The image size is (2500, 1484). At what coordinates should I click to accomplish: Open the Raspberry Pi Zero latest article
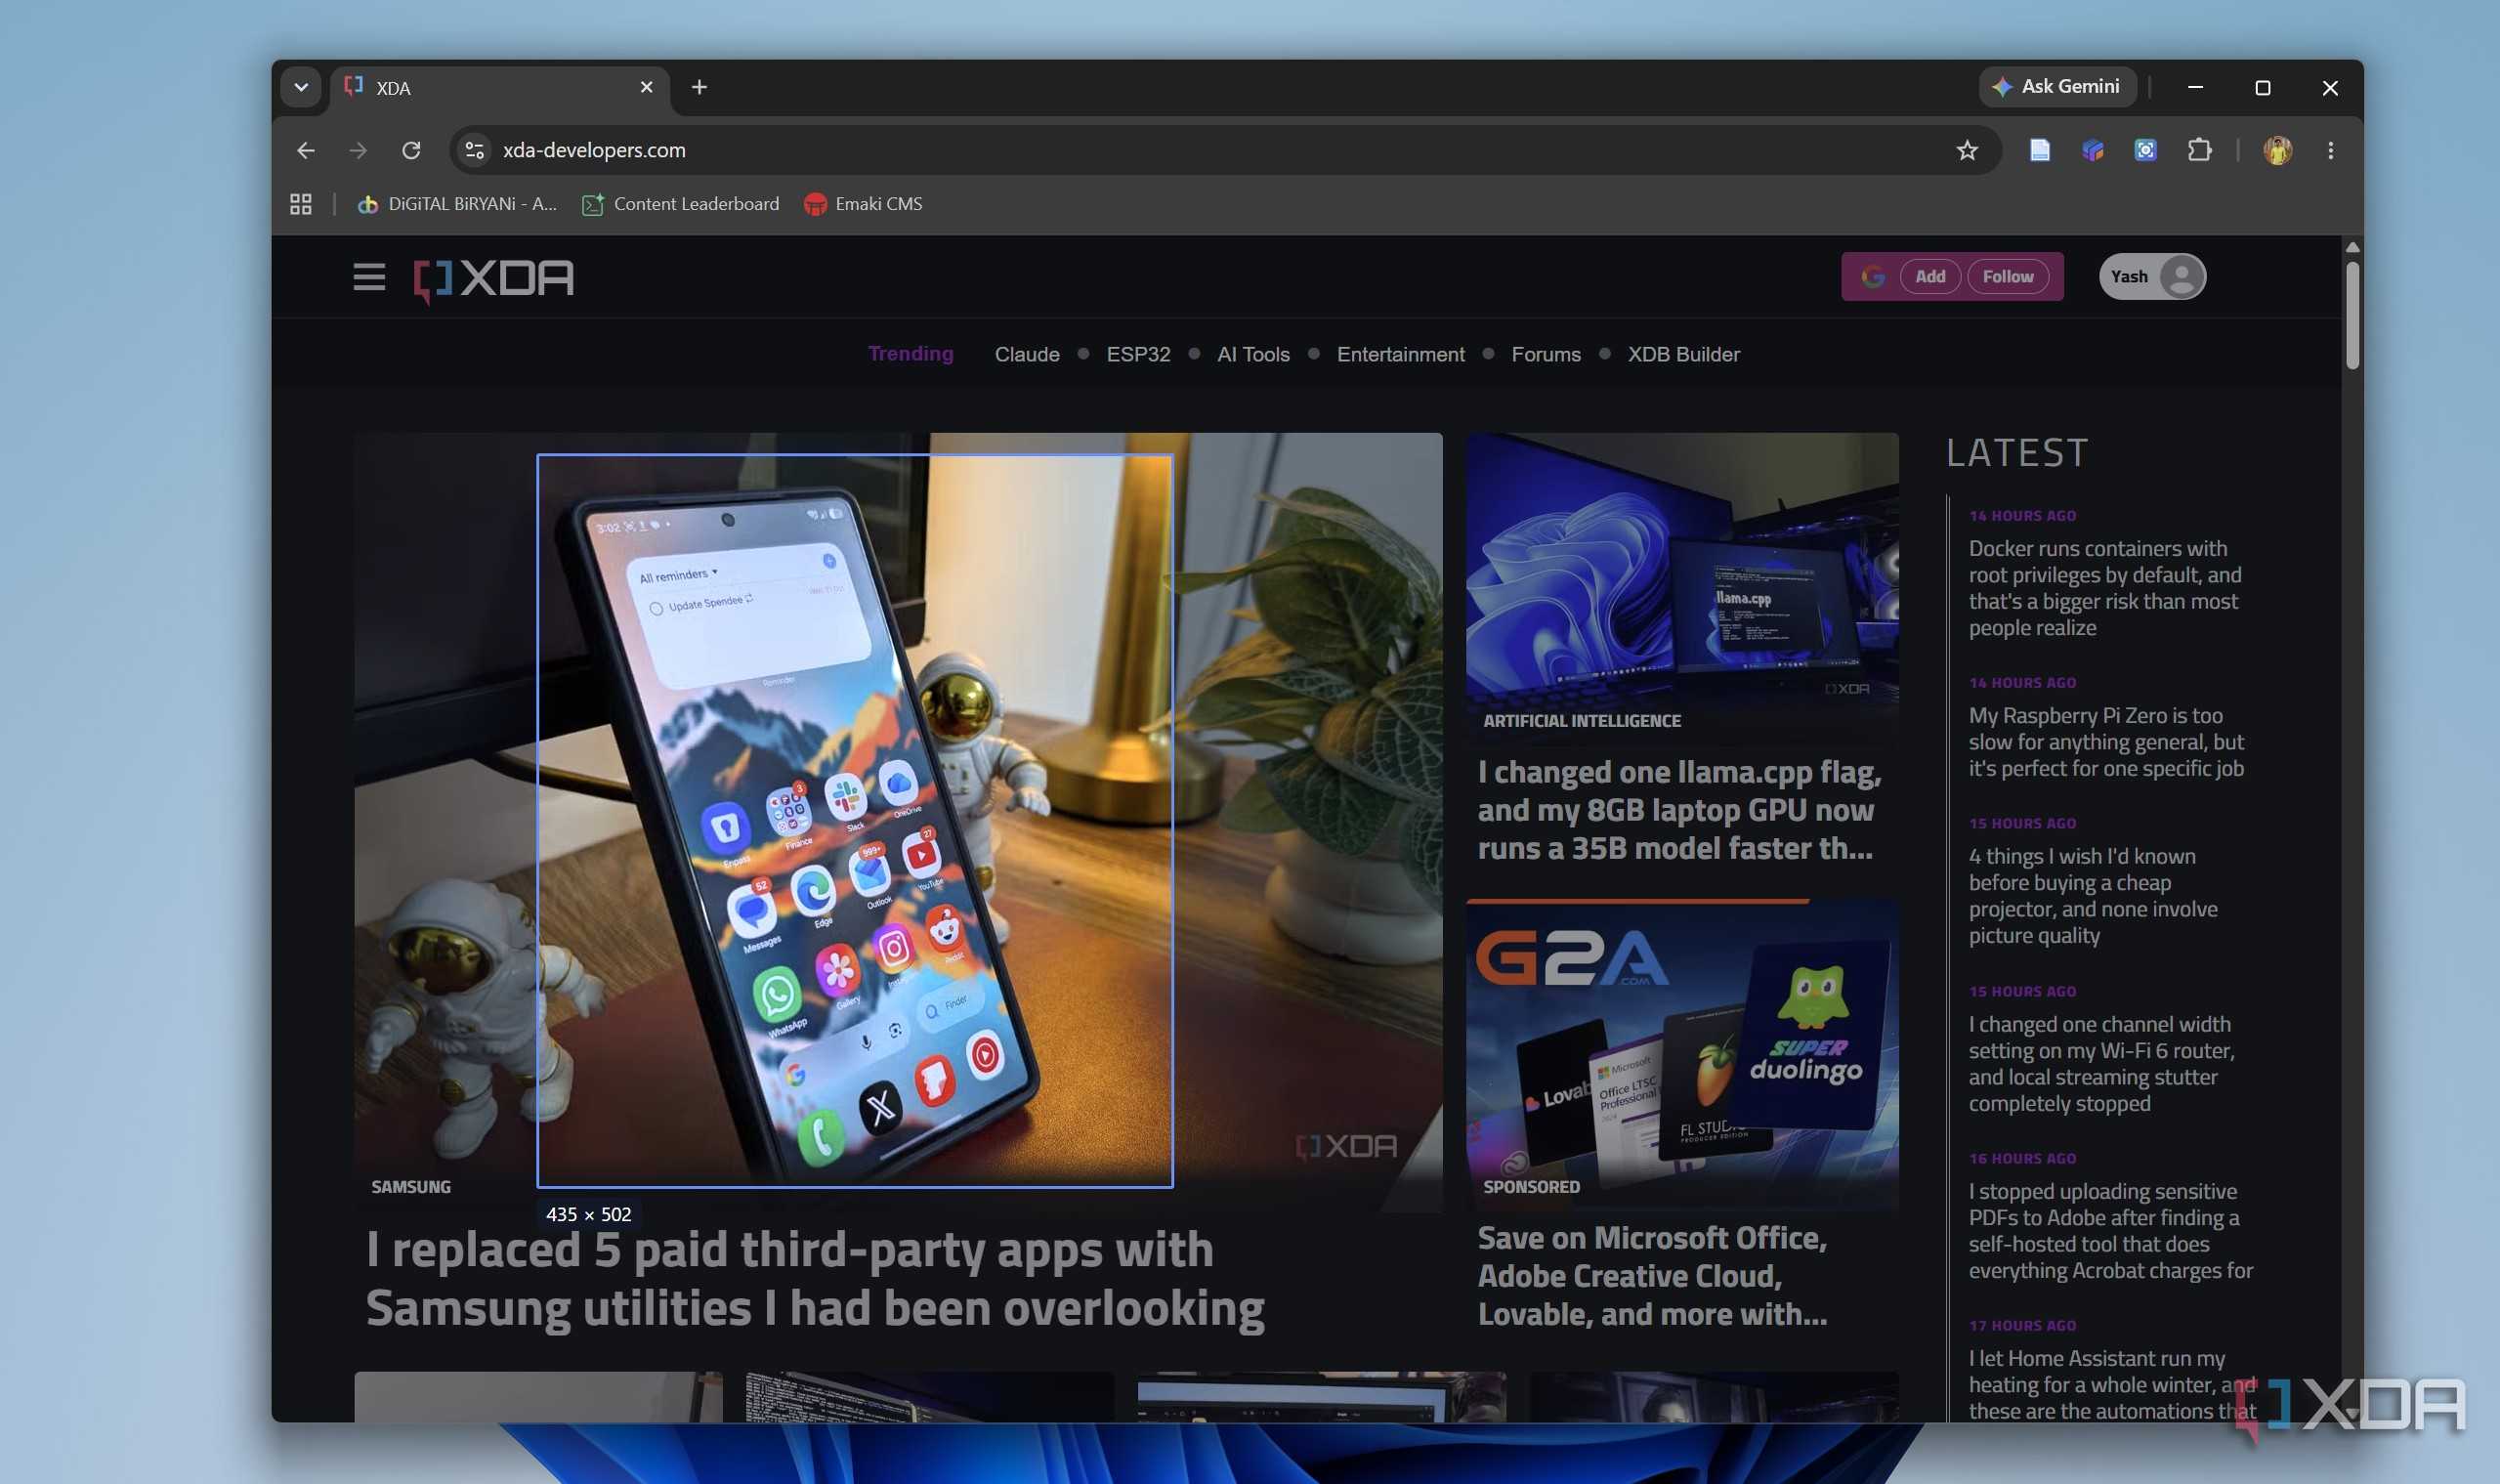[2106, 742]
